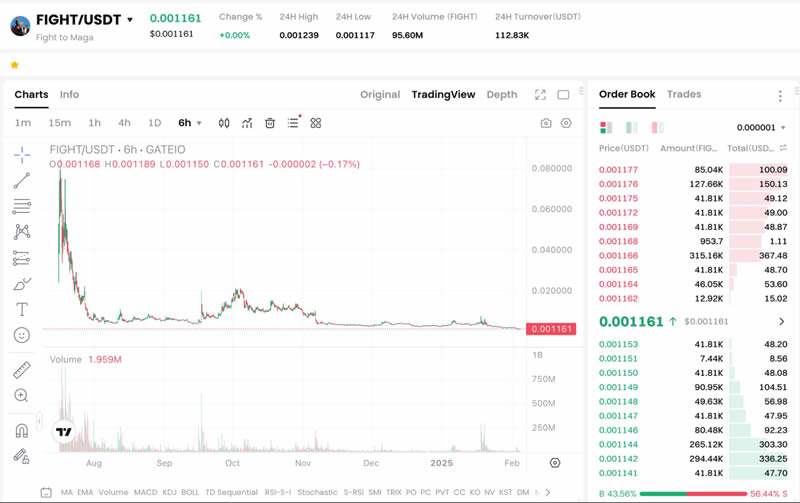Viewport: 800px width, 503px height.
Task: Take a chart snapshot with camera icon
Action: click(x=546, y=123)
